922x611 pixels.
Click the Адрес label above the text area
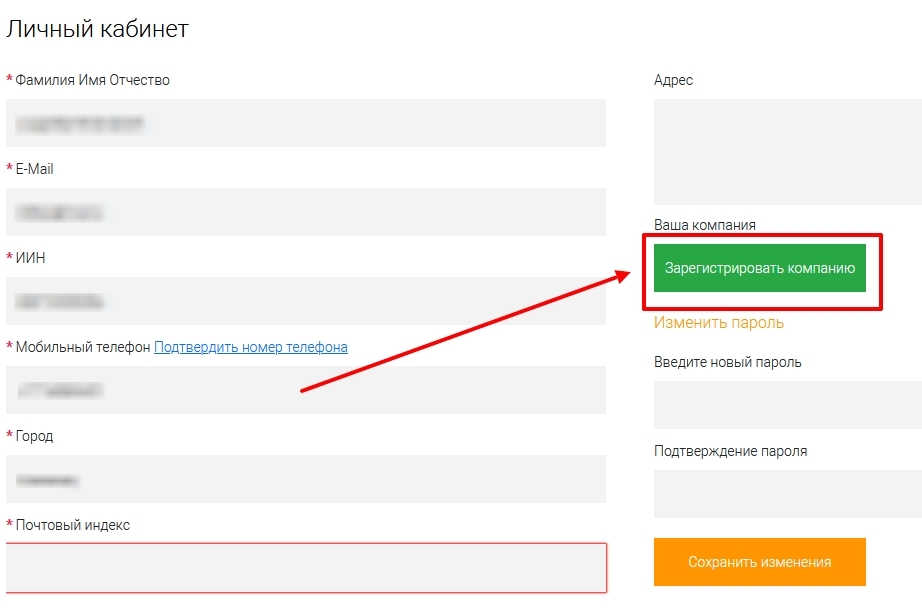(x=673, y=80)
